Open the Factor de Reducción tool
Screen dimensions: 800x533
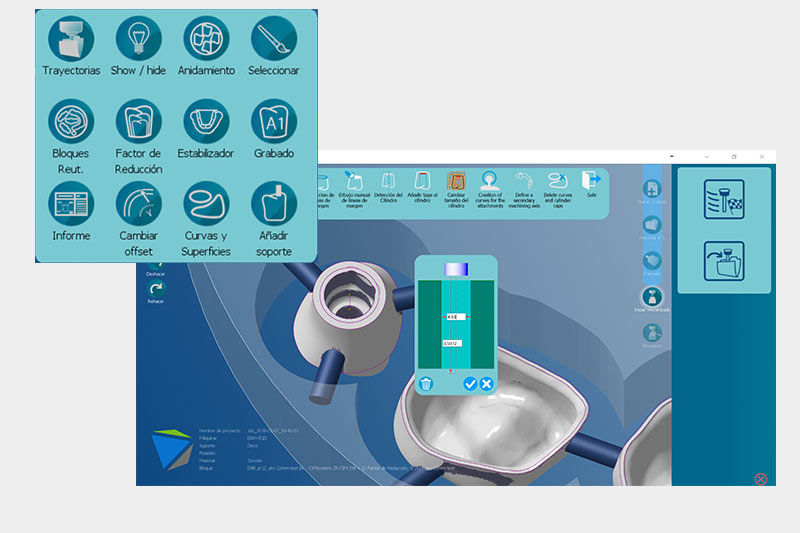point(138,121)
